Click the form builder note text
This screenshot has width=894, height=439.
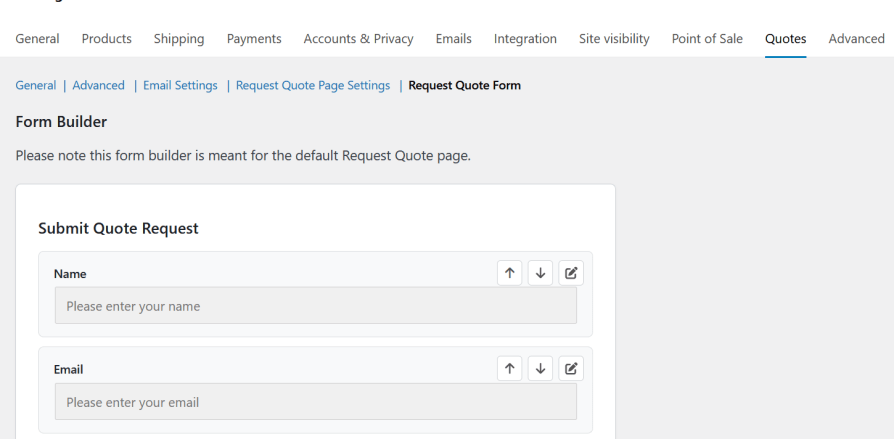pos(243,156)
